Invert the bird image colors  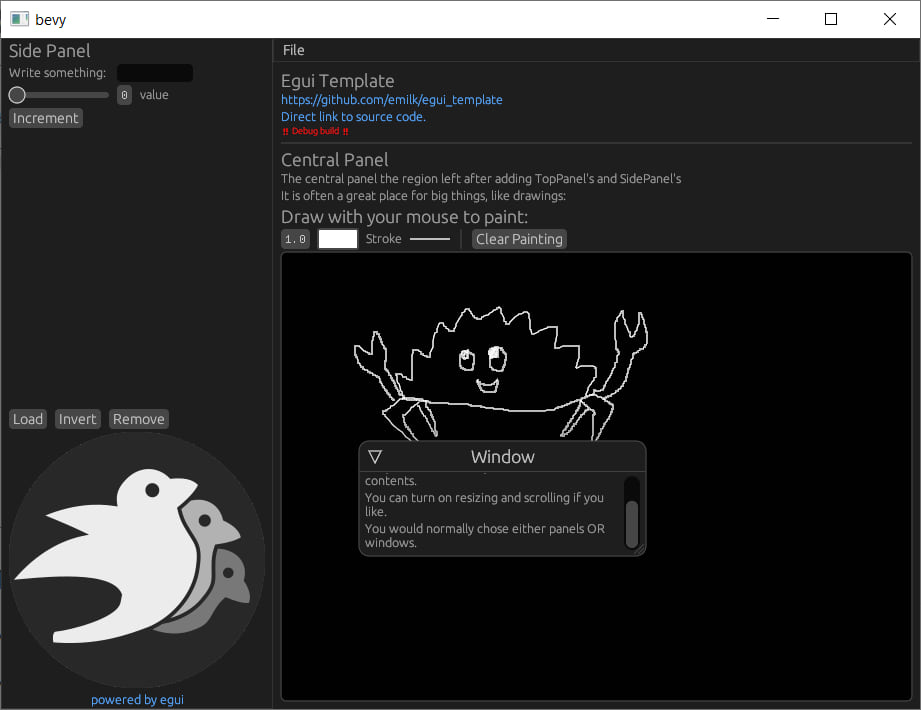[78, 419]
